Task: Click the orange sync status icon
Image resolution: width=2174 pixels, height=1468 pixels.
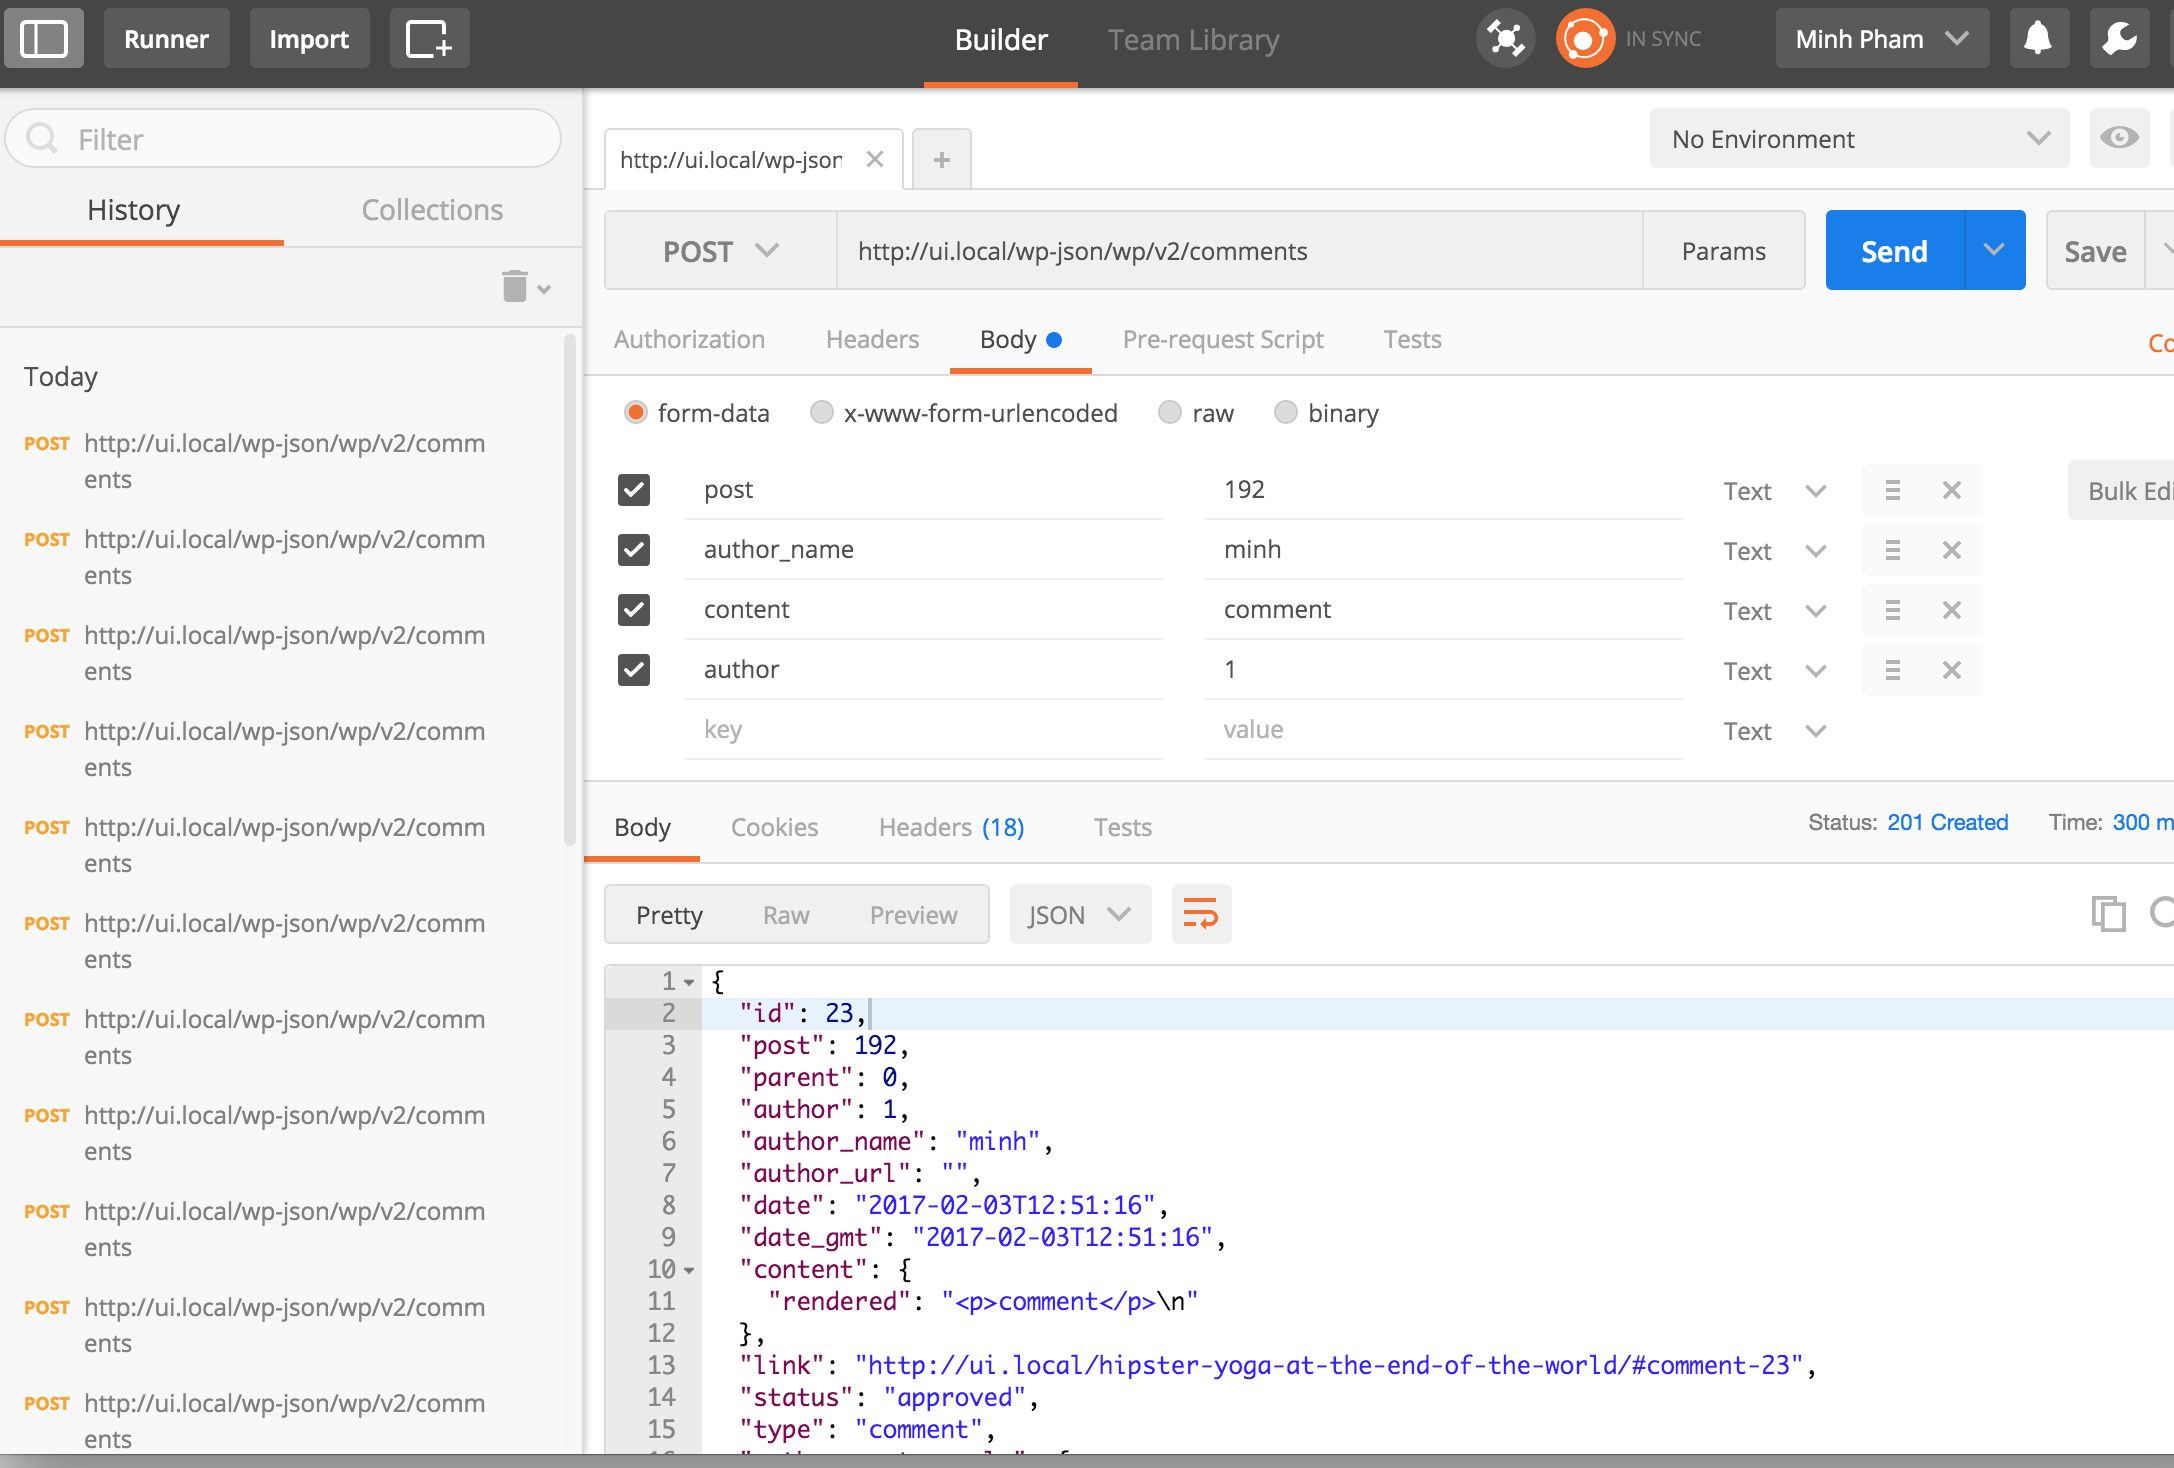Action: click(1585, 39)
